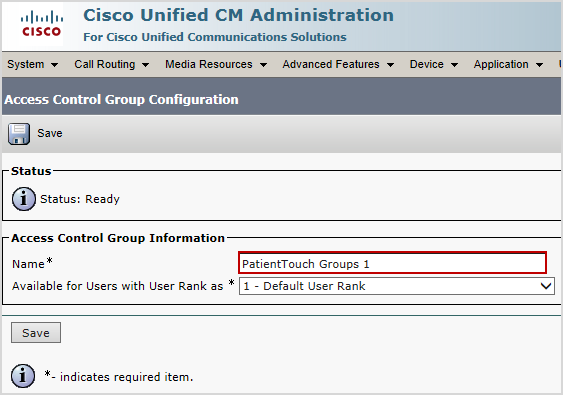The height and width of the screenshot is (395, 563).
Task: Click the Status info icon
Action: coord(24,199)
